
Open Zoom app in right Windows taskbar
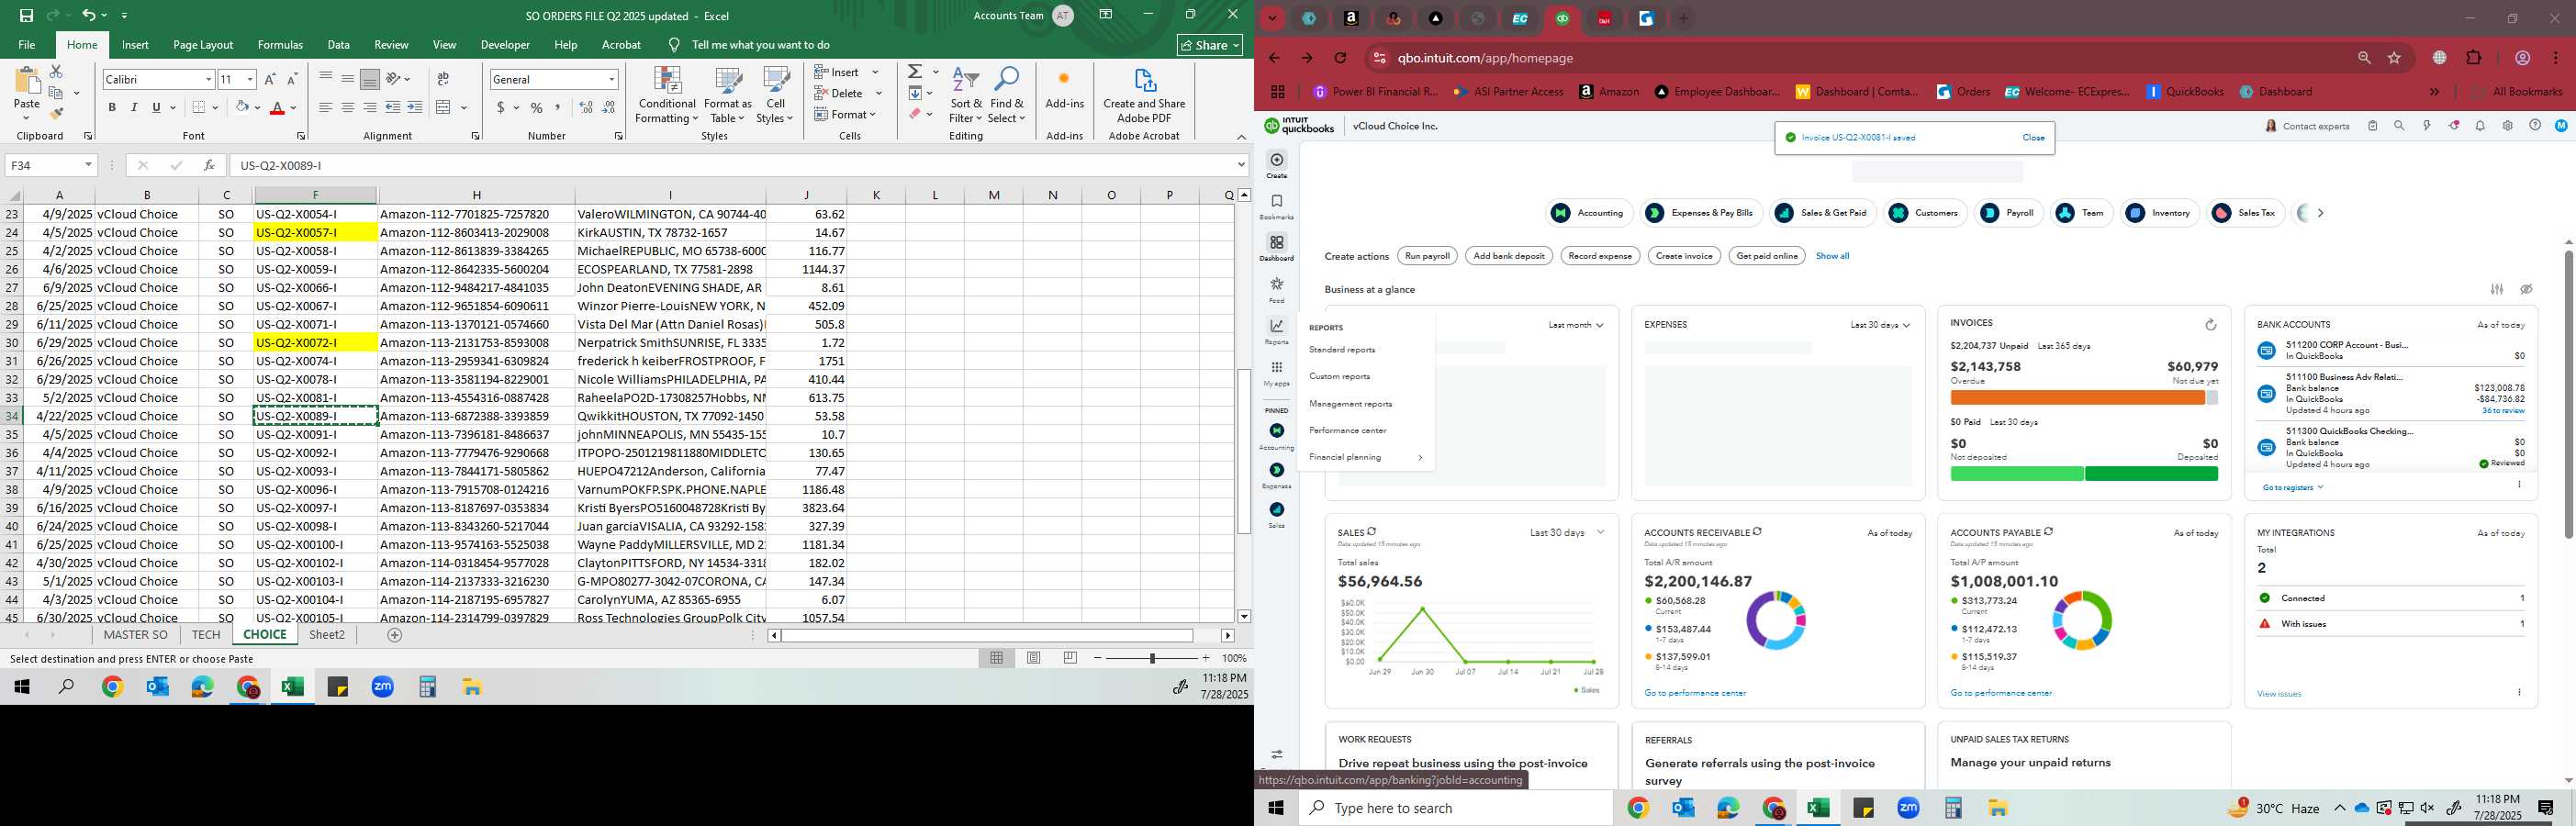point(1908,808)
